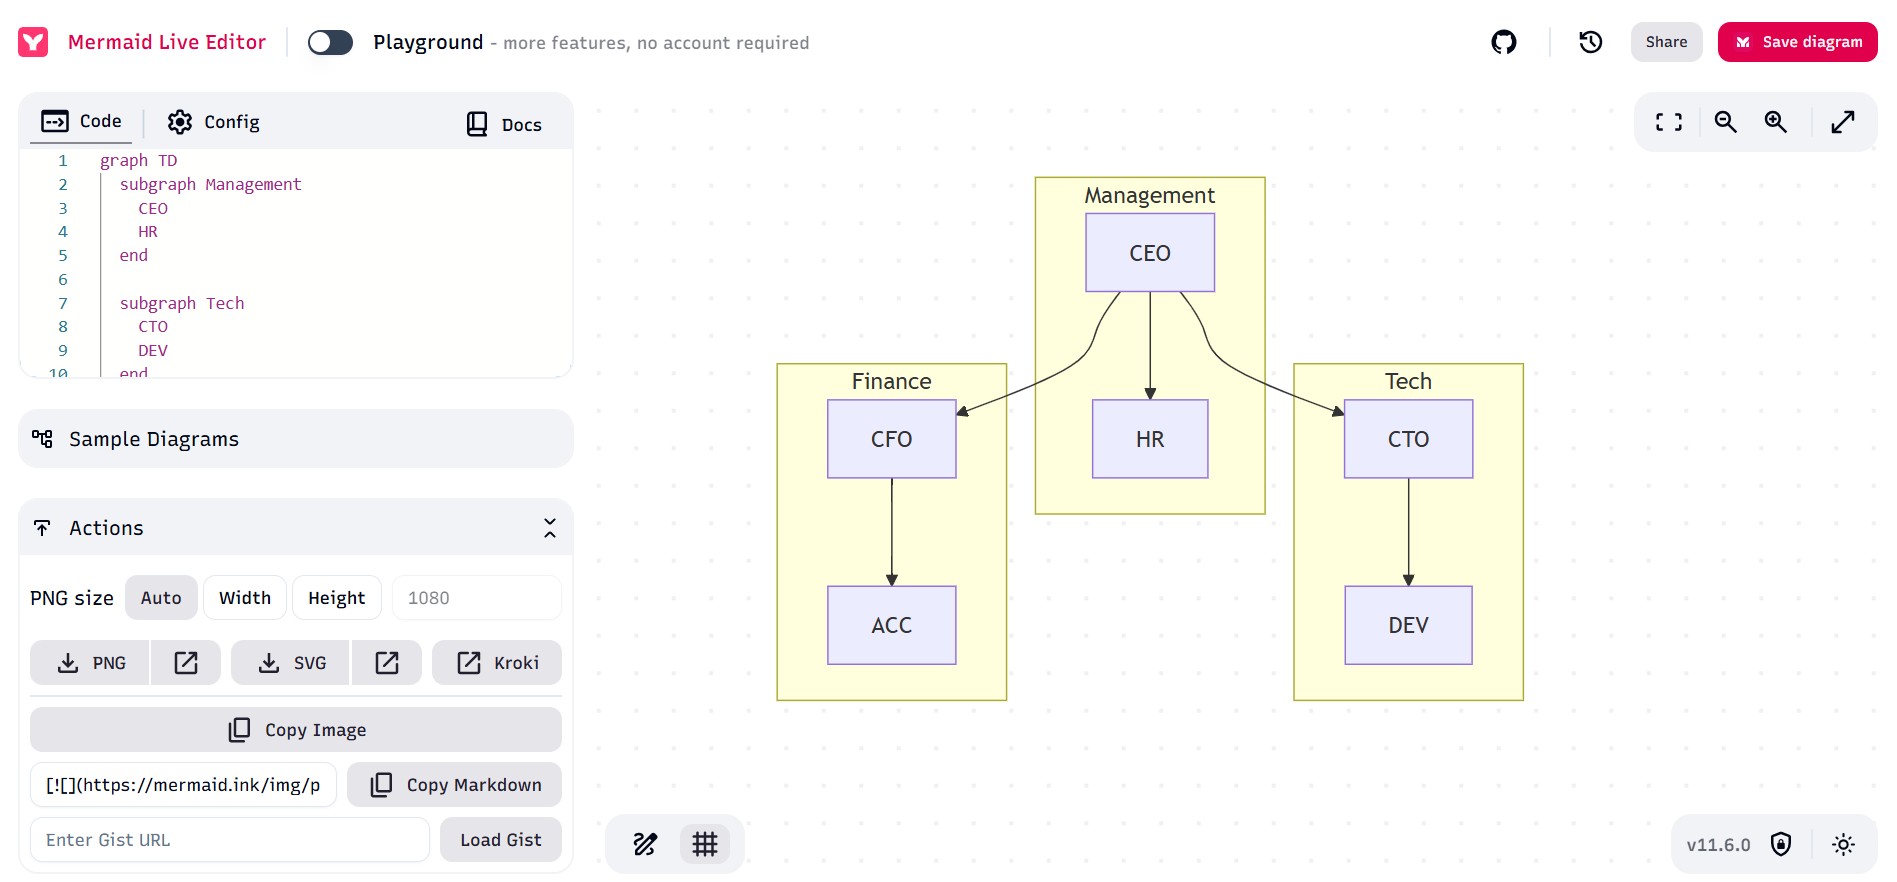The image size is (1897, 882).
Task: Click code line 'subgraph Management'
Action: click(210, 184)
